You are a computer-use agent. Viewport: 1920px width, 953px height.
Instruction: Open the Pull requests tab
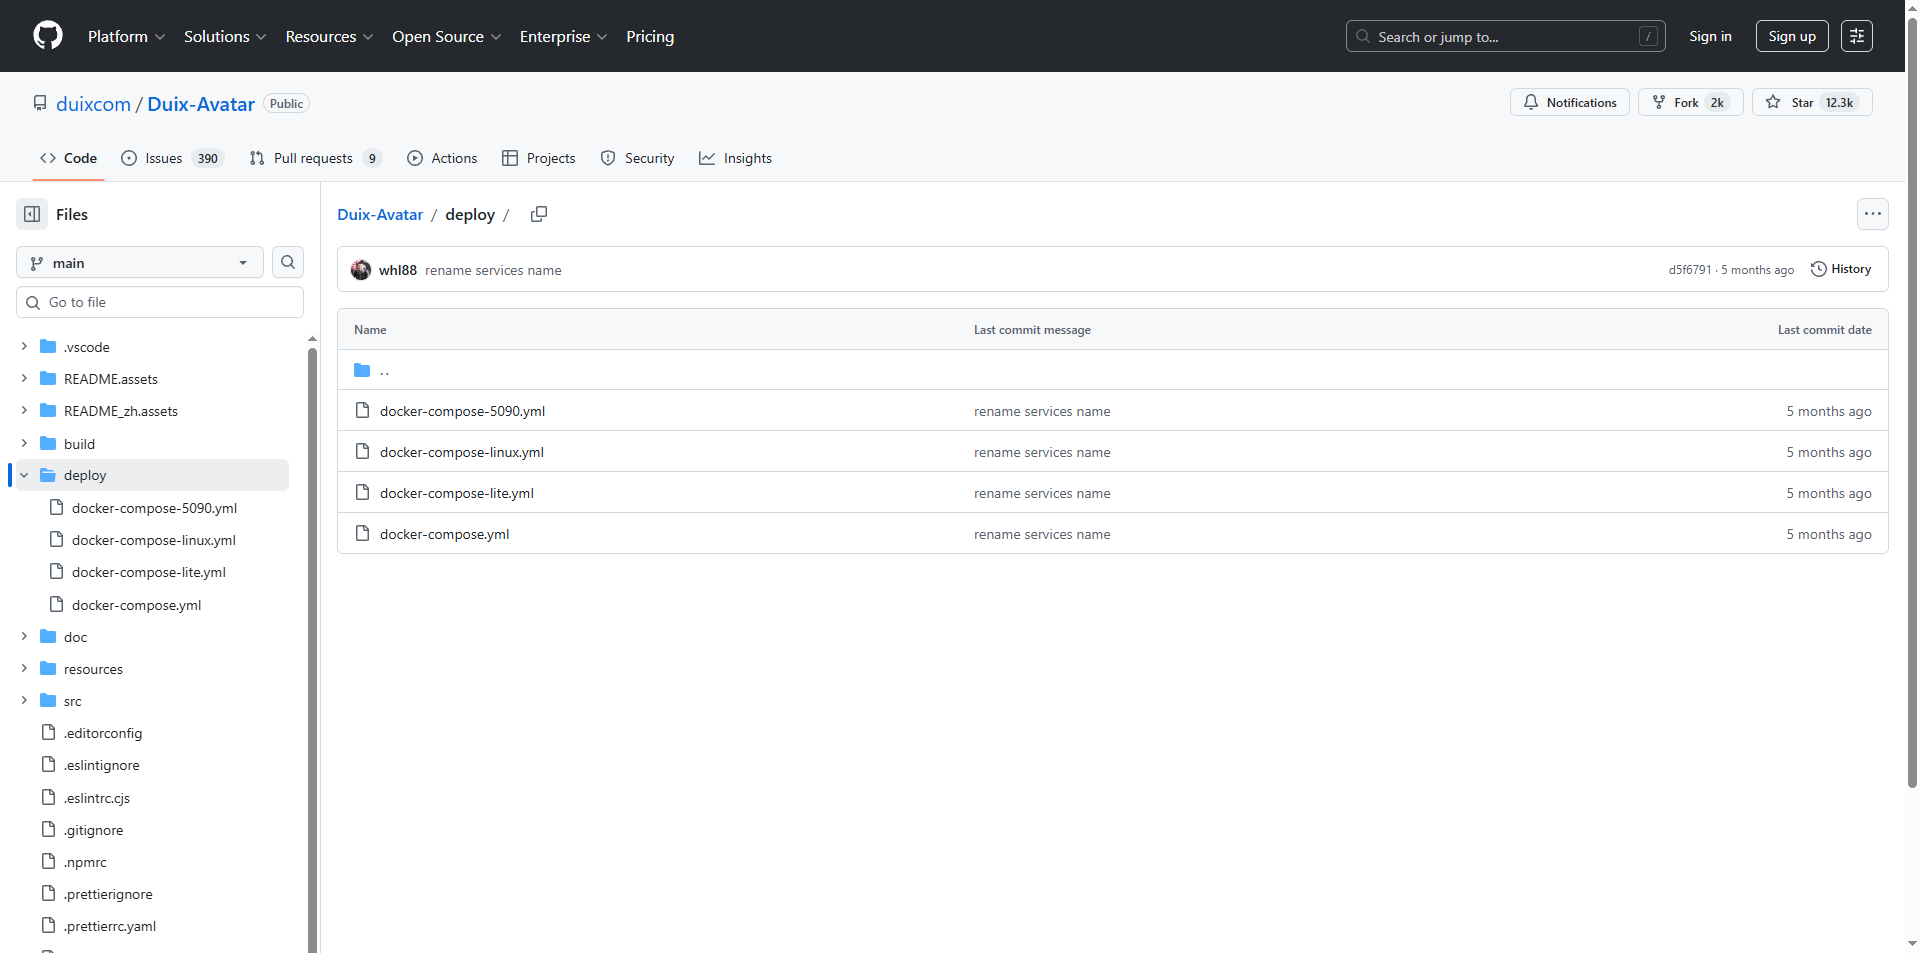point(315,158)
